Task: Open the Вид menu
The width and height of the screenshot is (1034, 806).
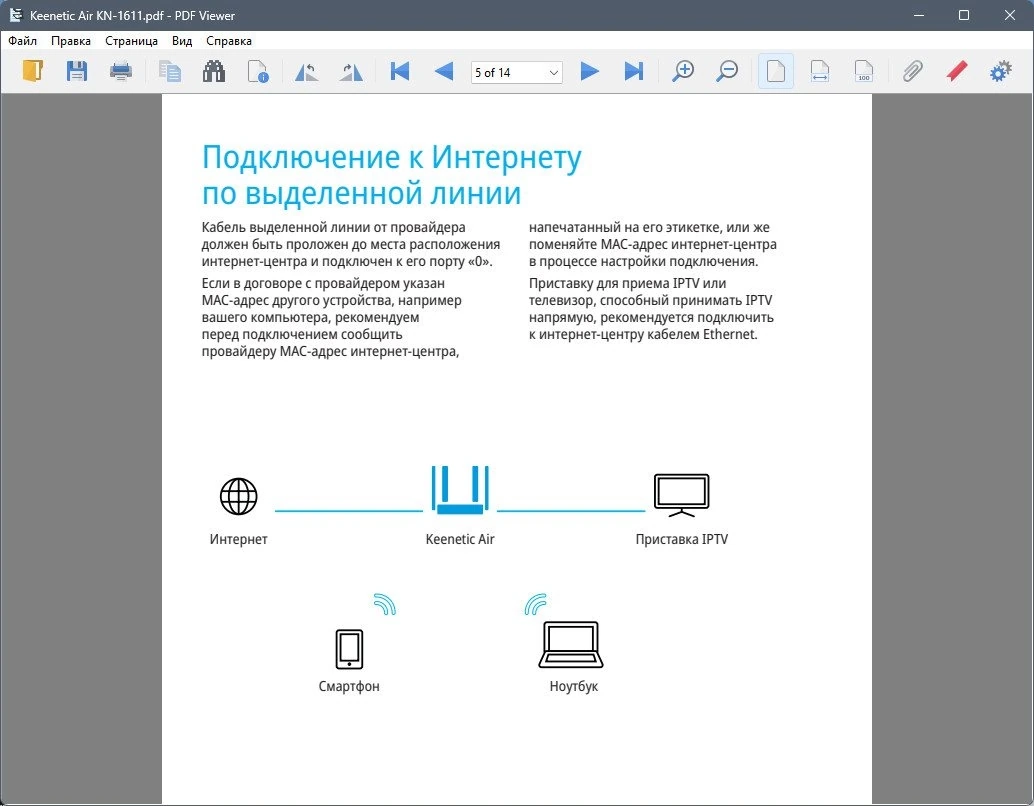Action: 182,41
